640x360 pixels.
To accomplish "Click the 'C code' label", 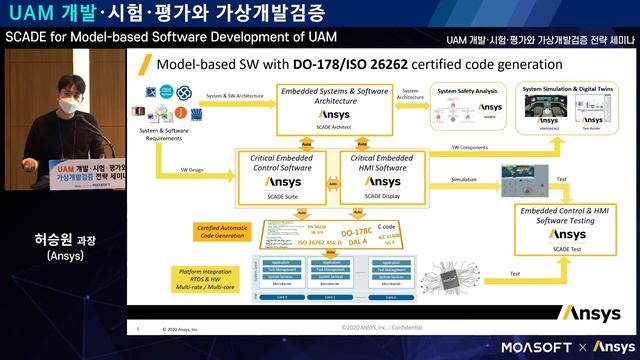I will [386, 226].
